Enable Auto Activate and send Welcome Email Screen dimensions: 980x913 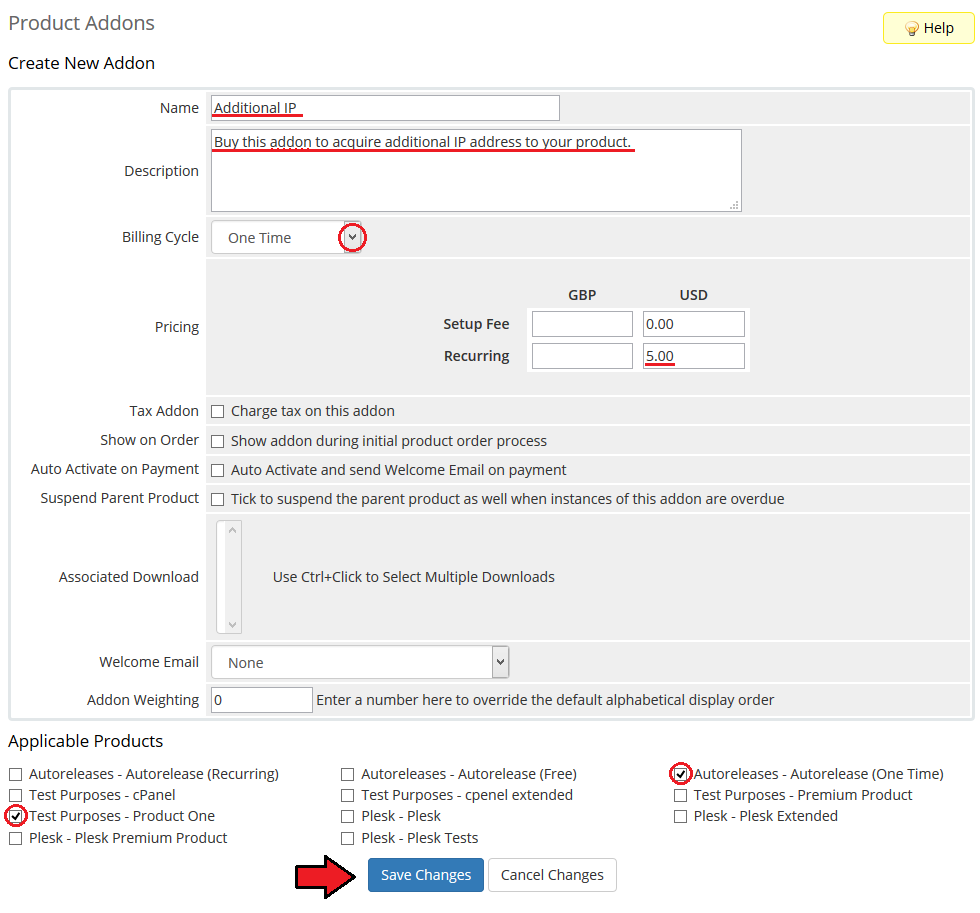coord(218,470)
